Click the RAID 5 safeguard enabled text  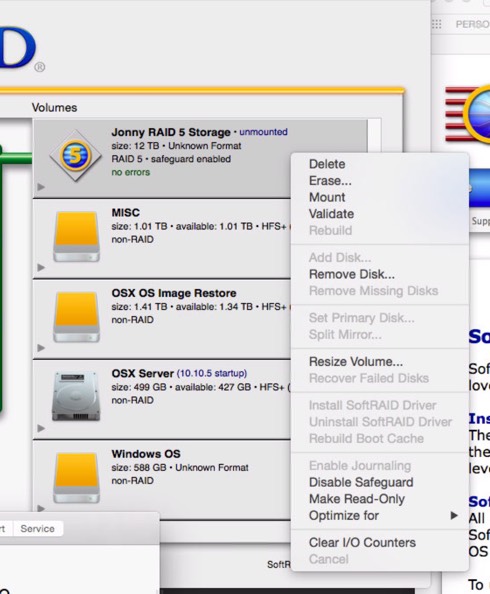pyautogui.click(x=171, y=159)
